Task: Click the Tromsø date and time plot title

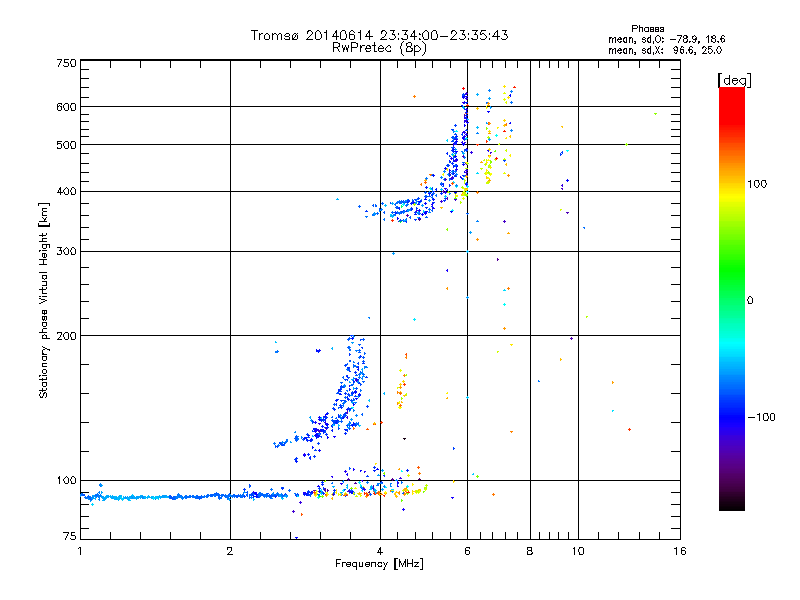Action: (x=379, y=35)
